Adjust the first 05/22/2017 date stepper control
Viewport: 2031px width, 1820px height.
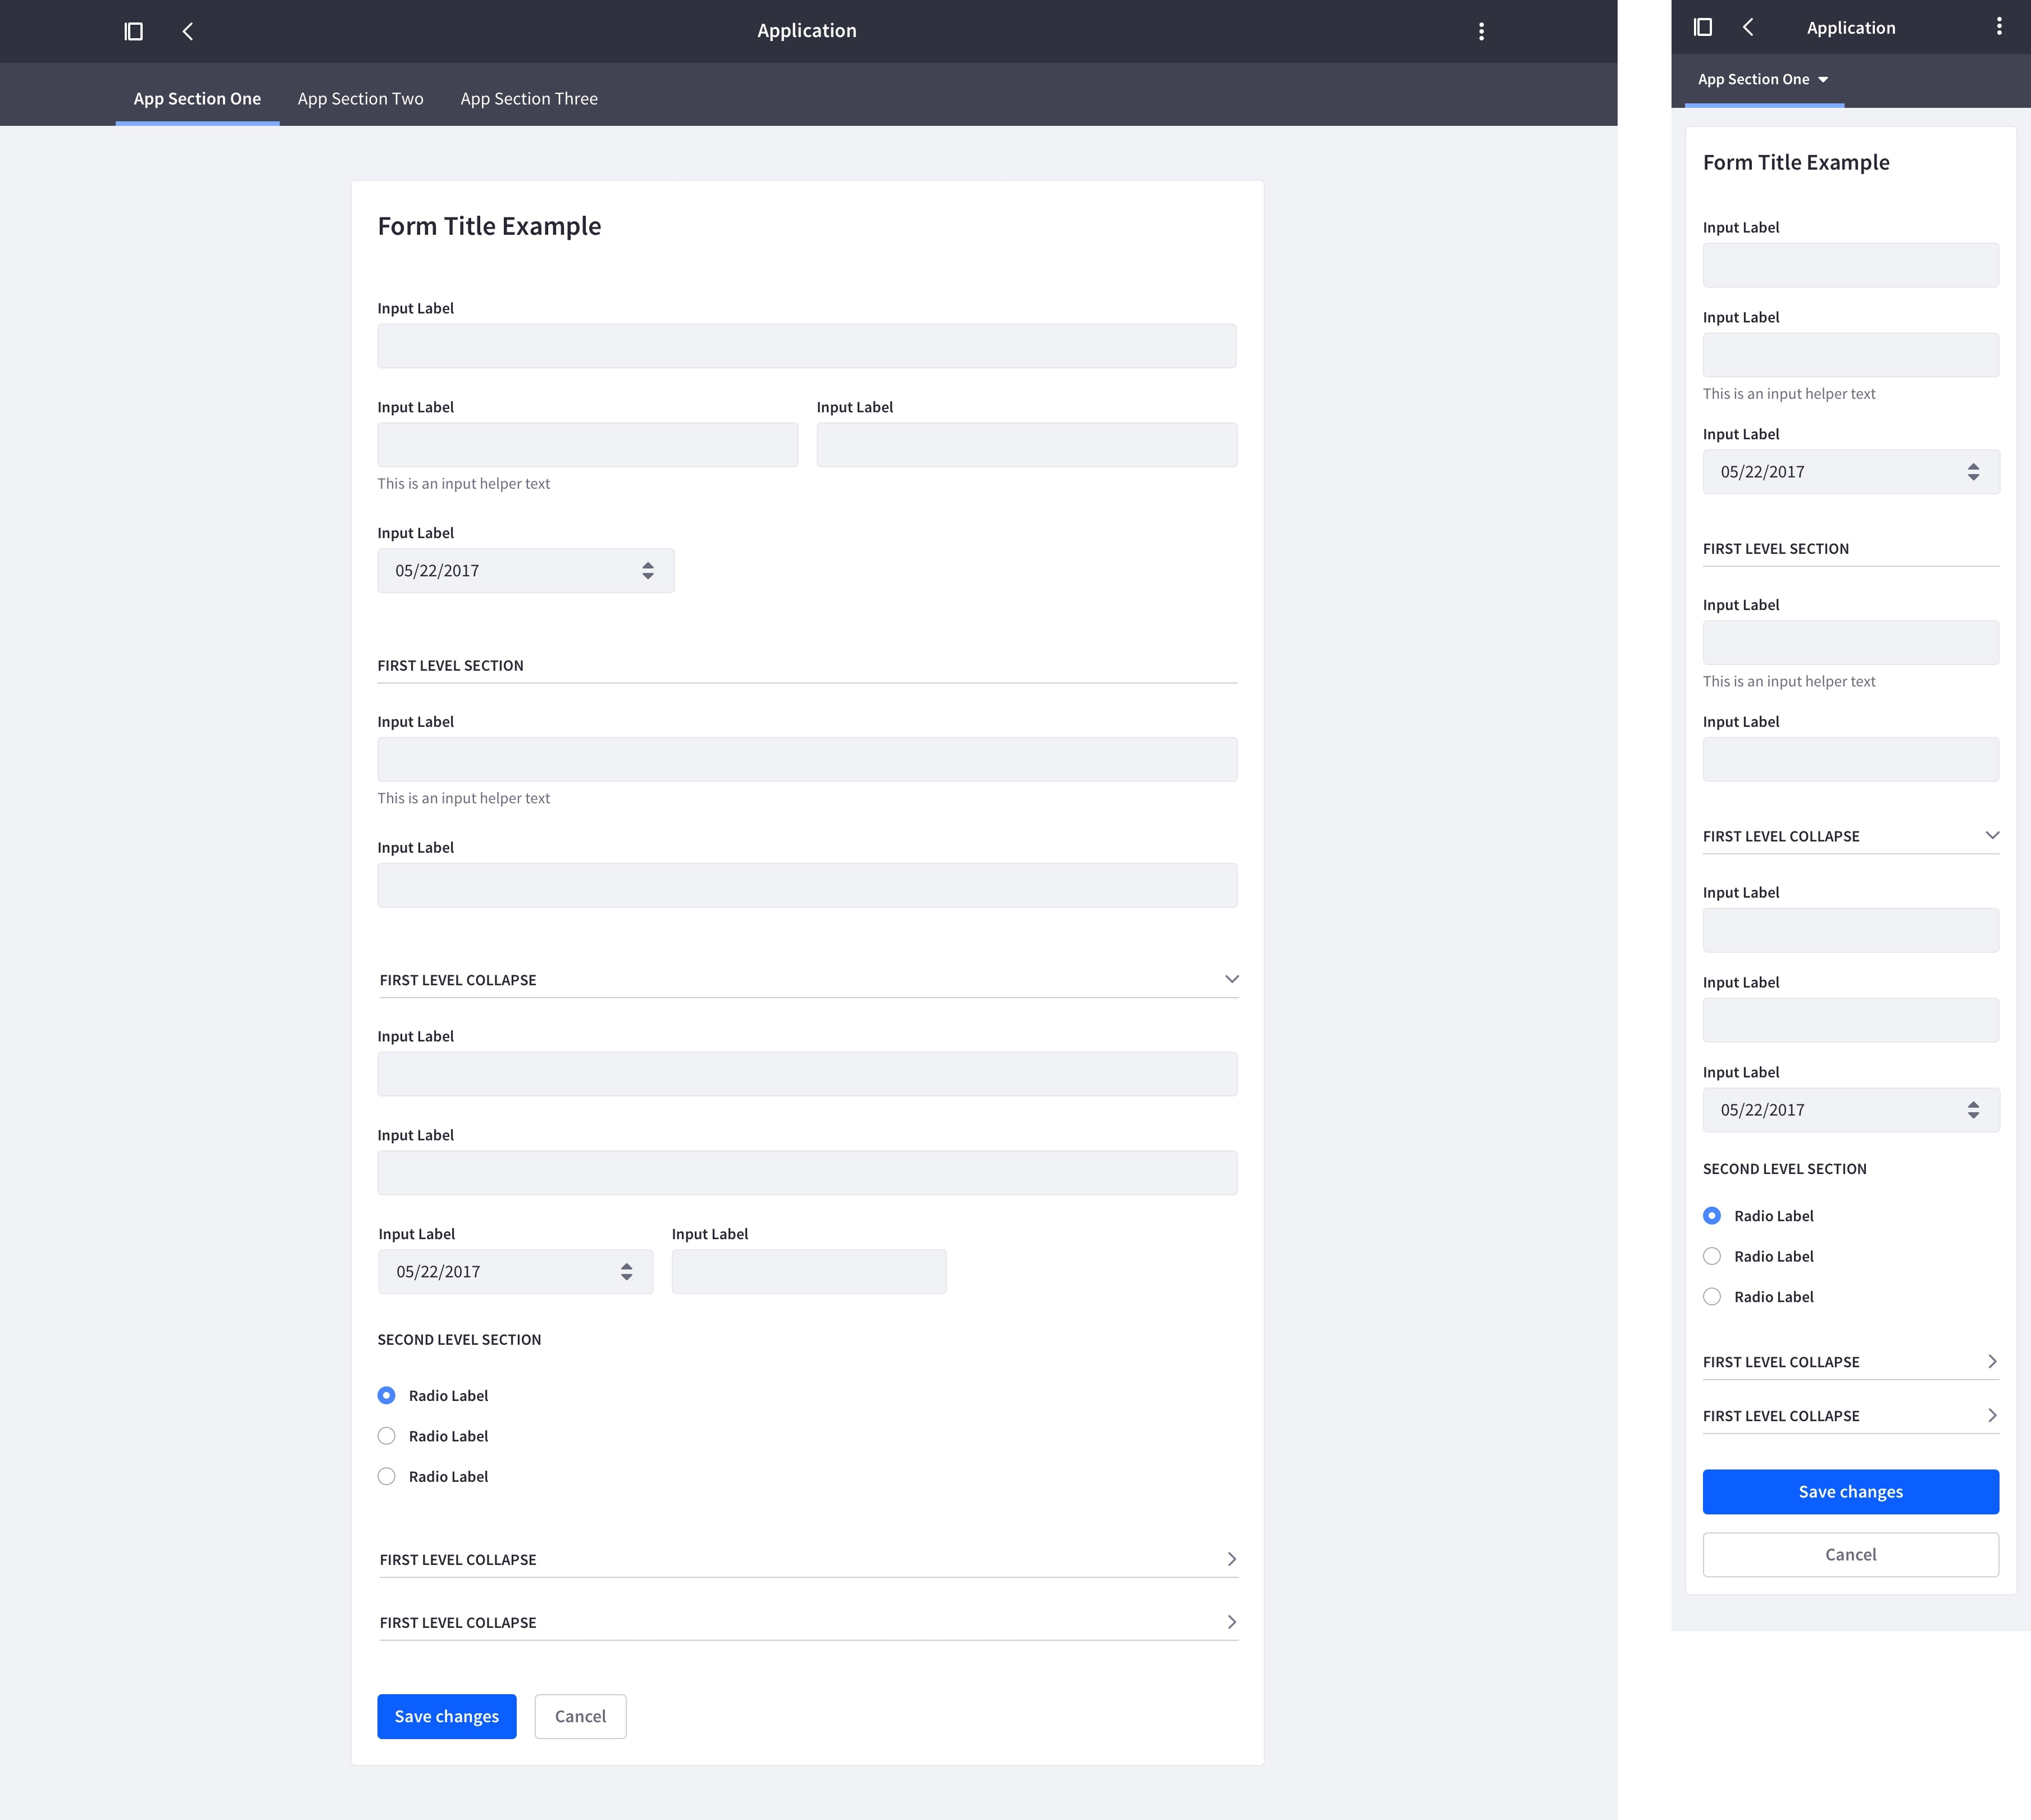coord(648,570)
